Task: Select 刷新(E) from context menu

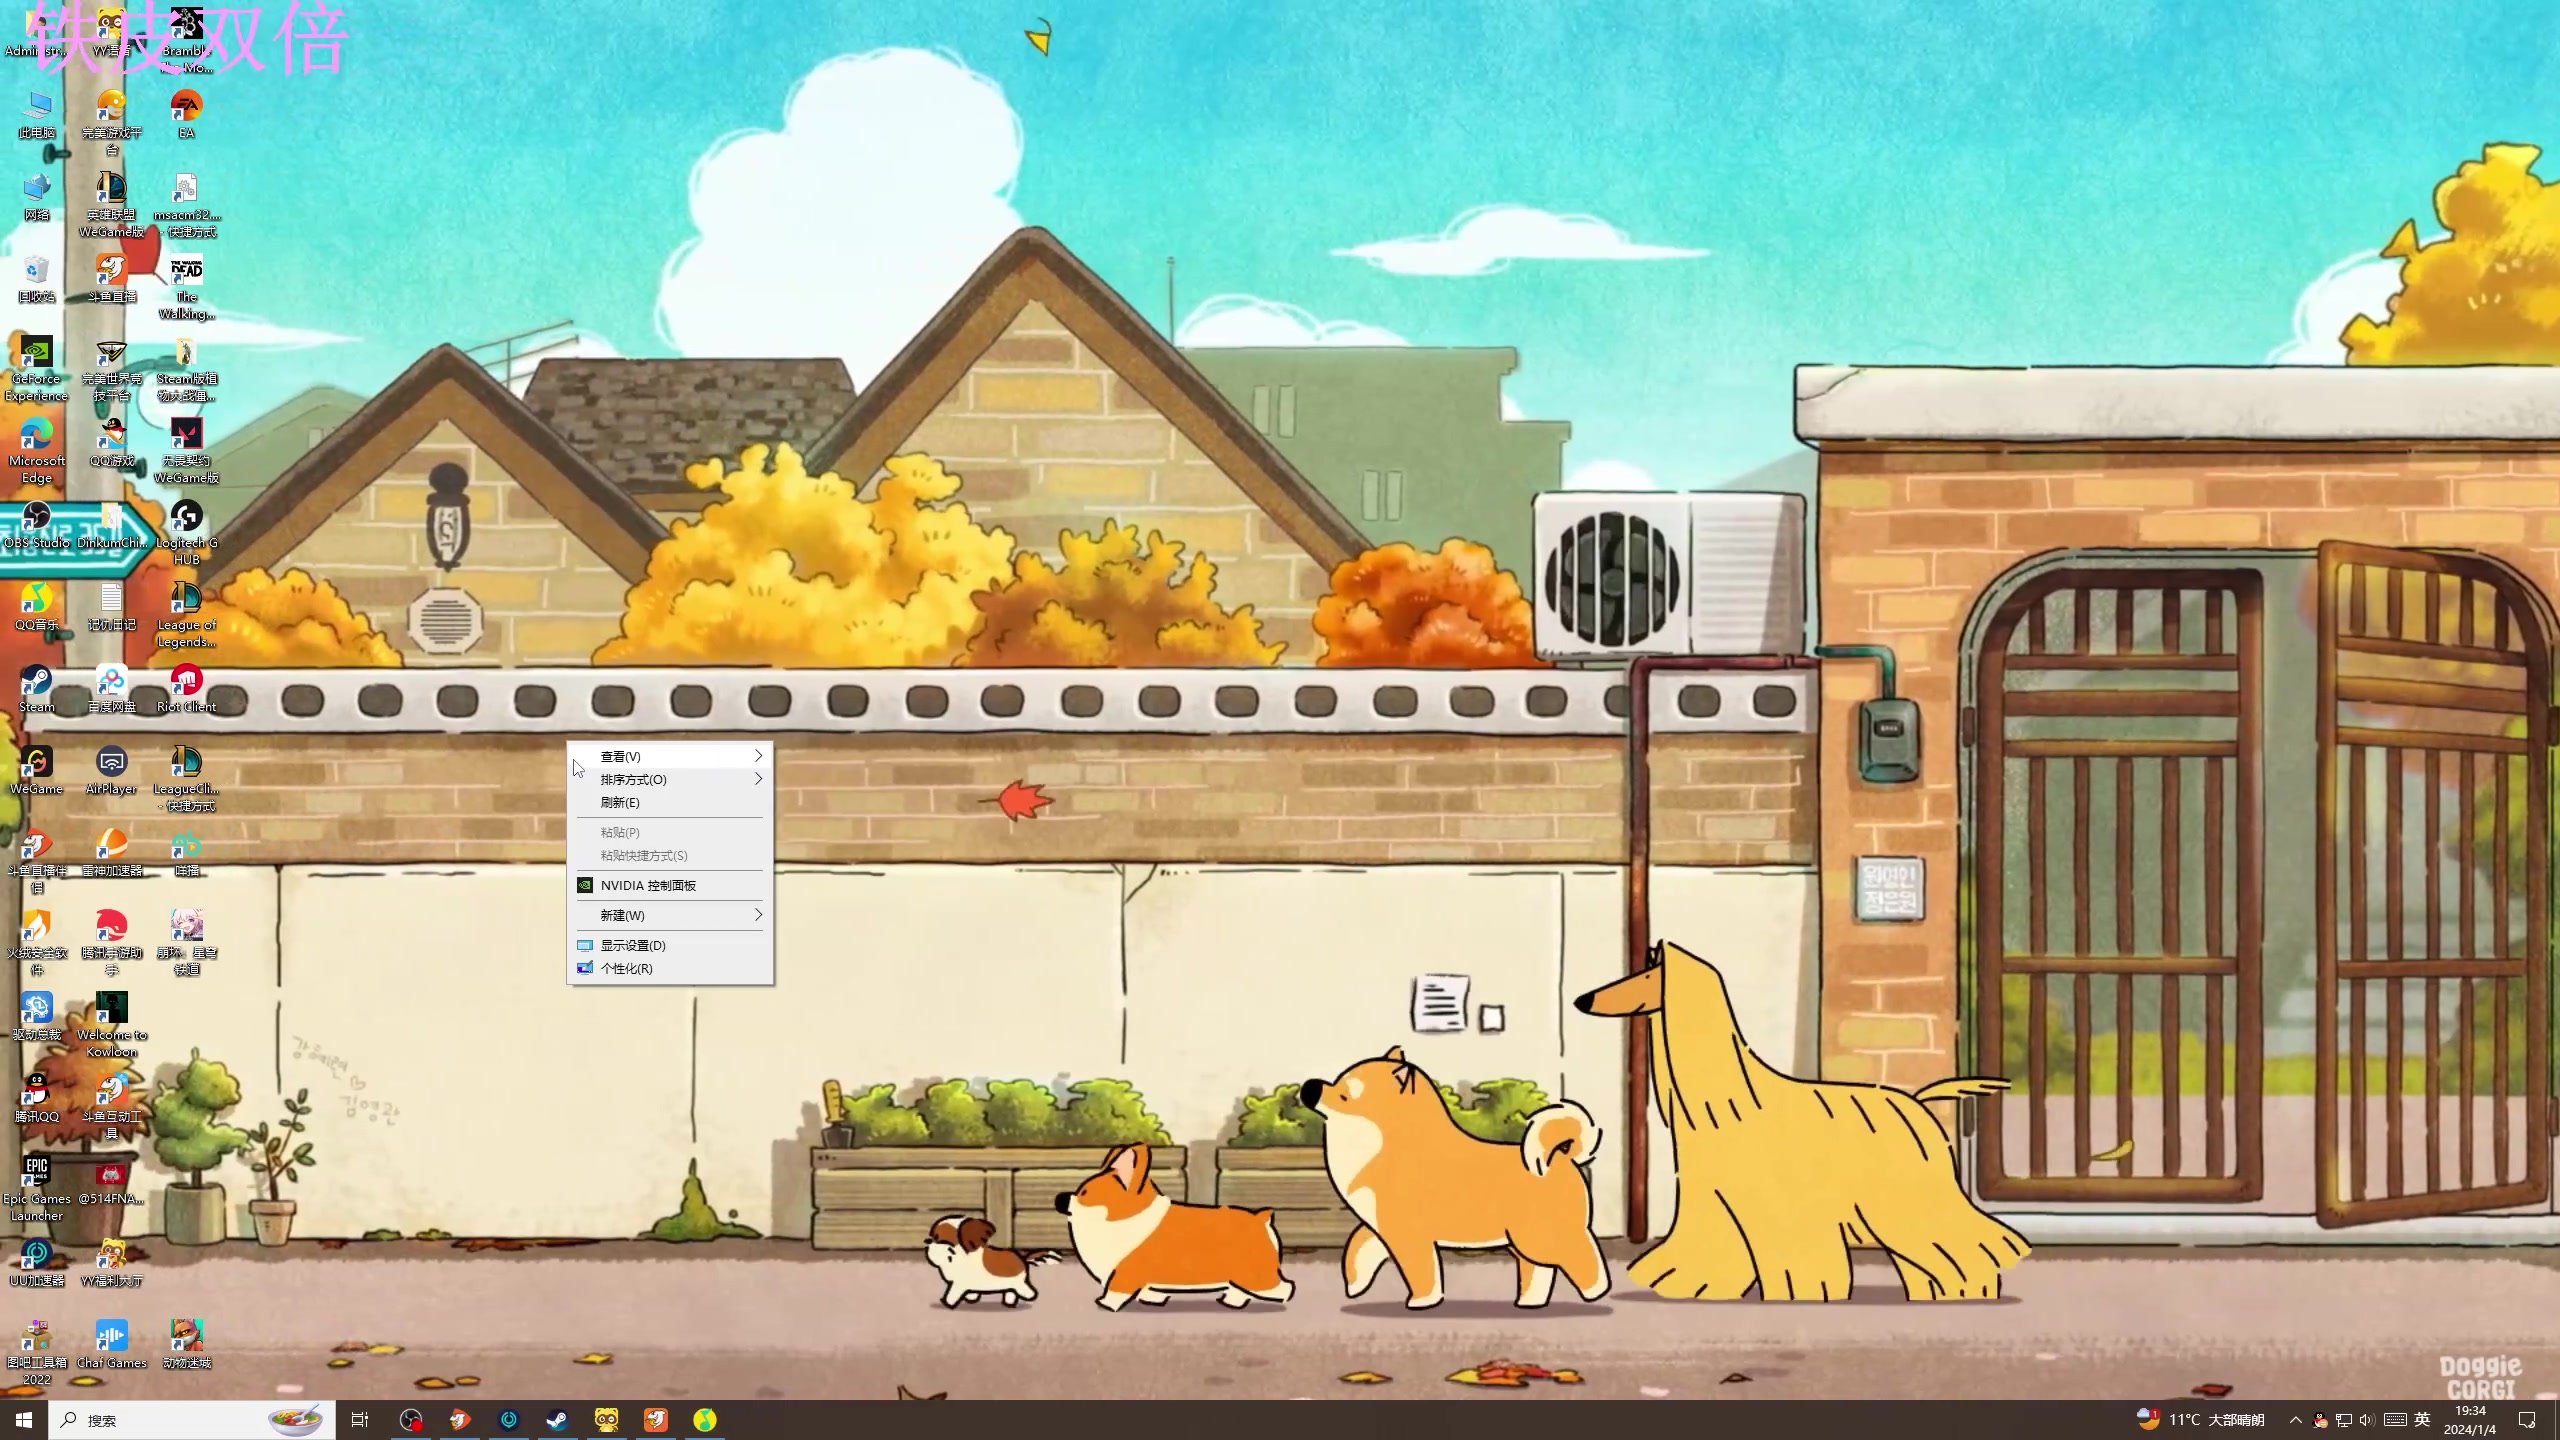Action: [x=620, y=802]
